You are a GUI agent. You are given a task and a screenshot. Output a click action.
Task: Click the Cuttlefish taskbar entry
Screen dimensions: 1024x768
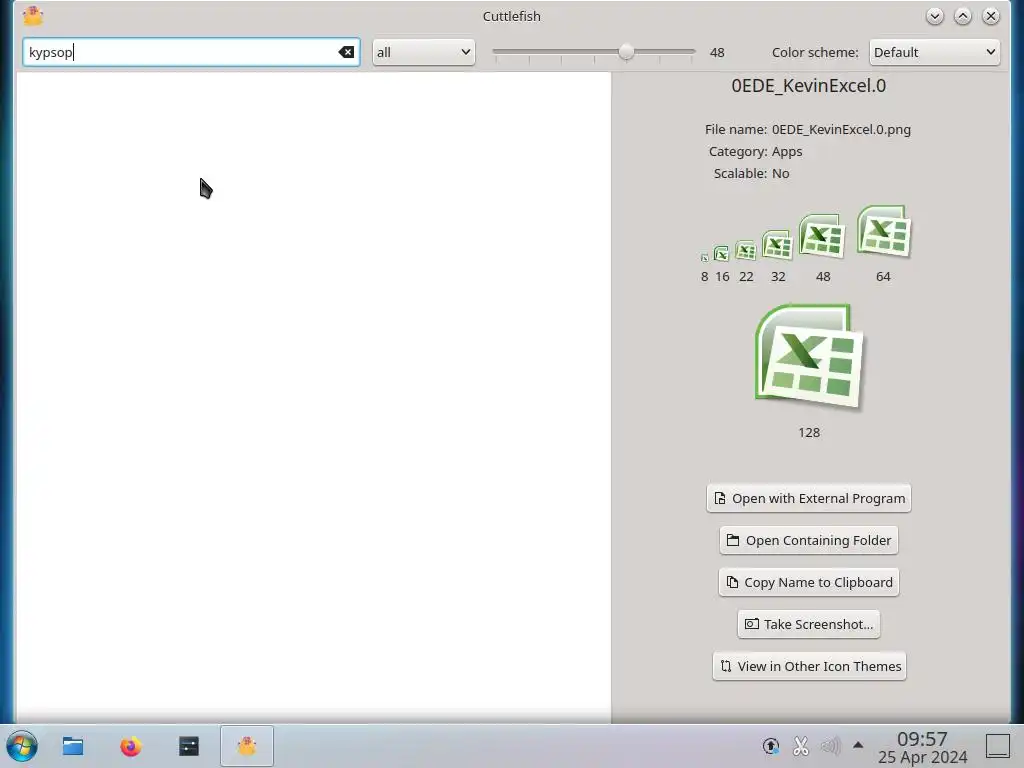point(247,746)
